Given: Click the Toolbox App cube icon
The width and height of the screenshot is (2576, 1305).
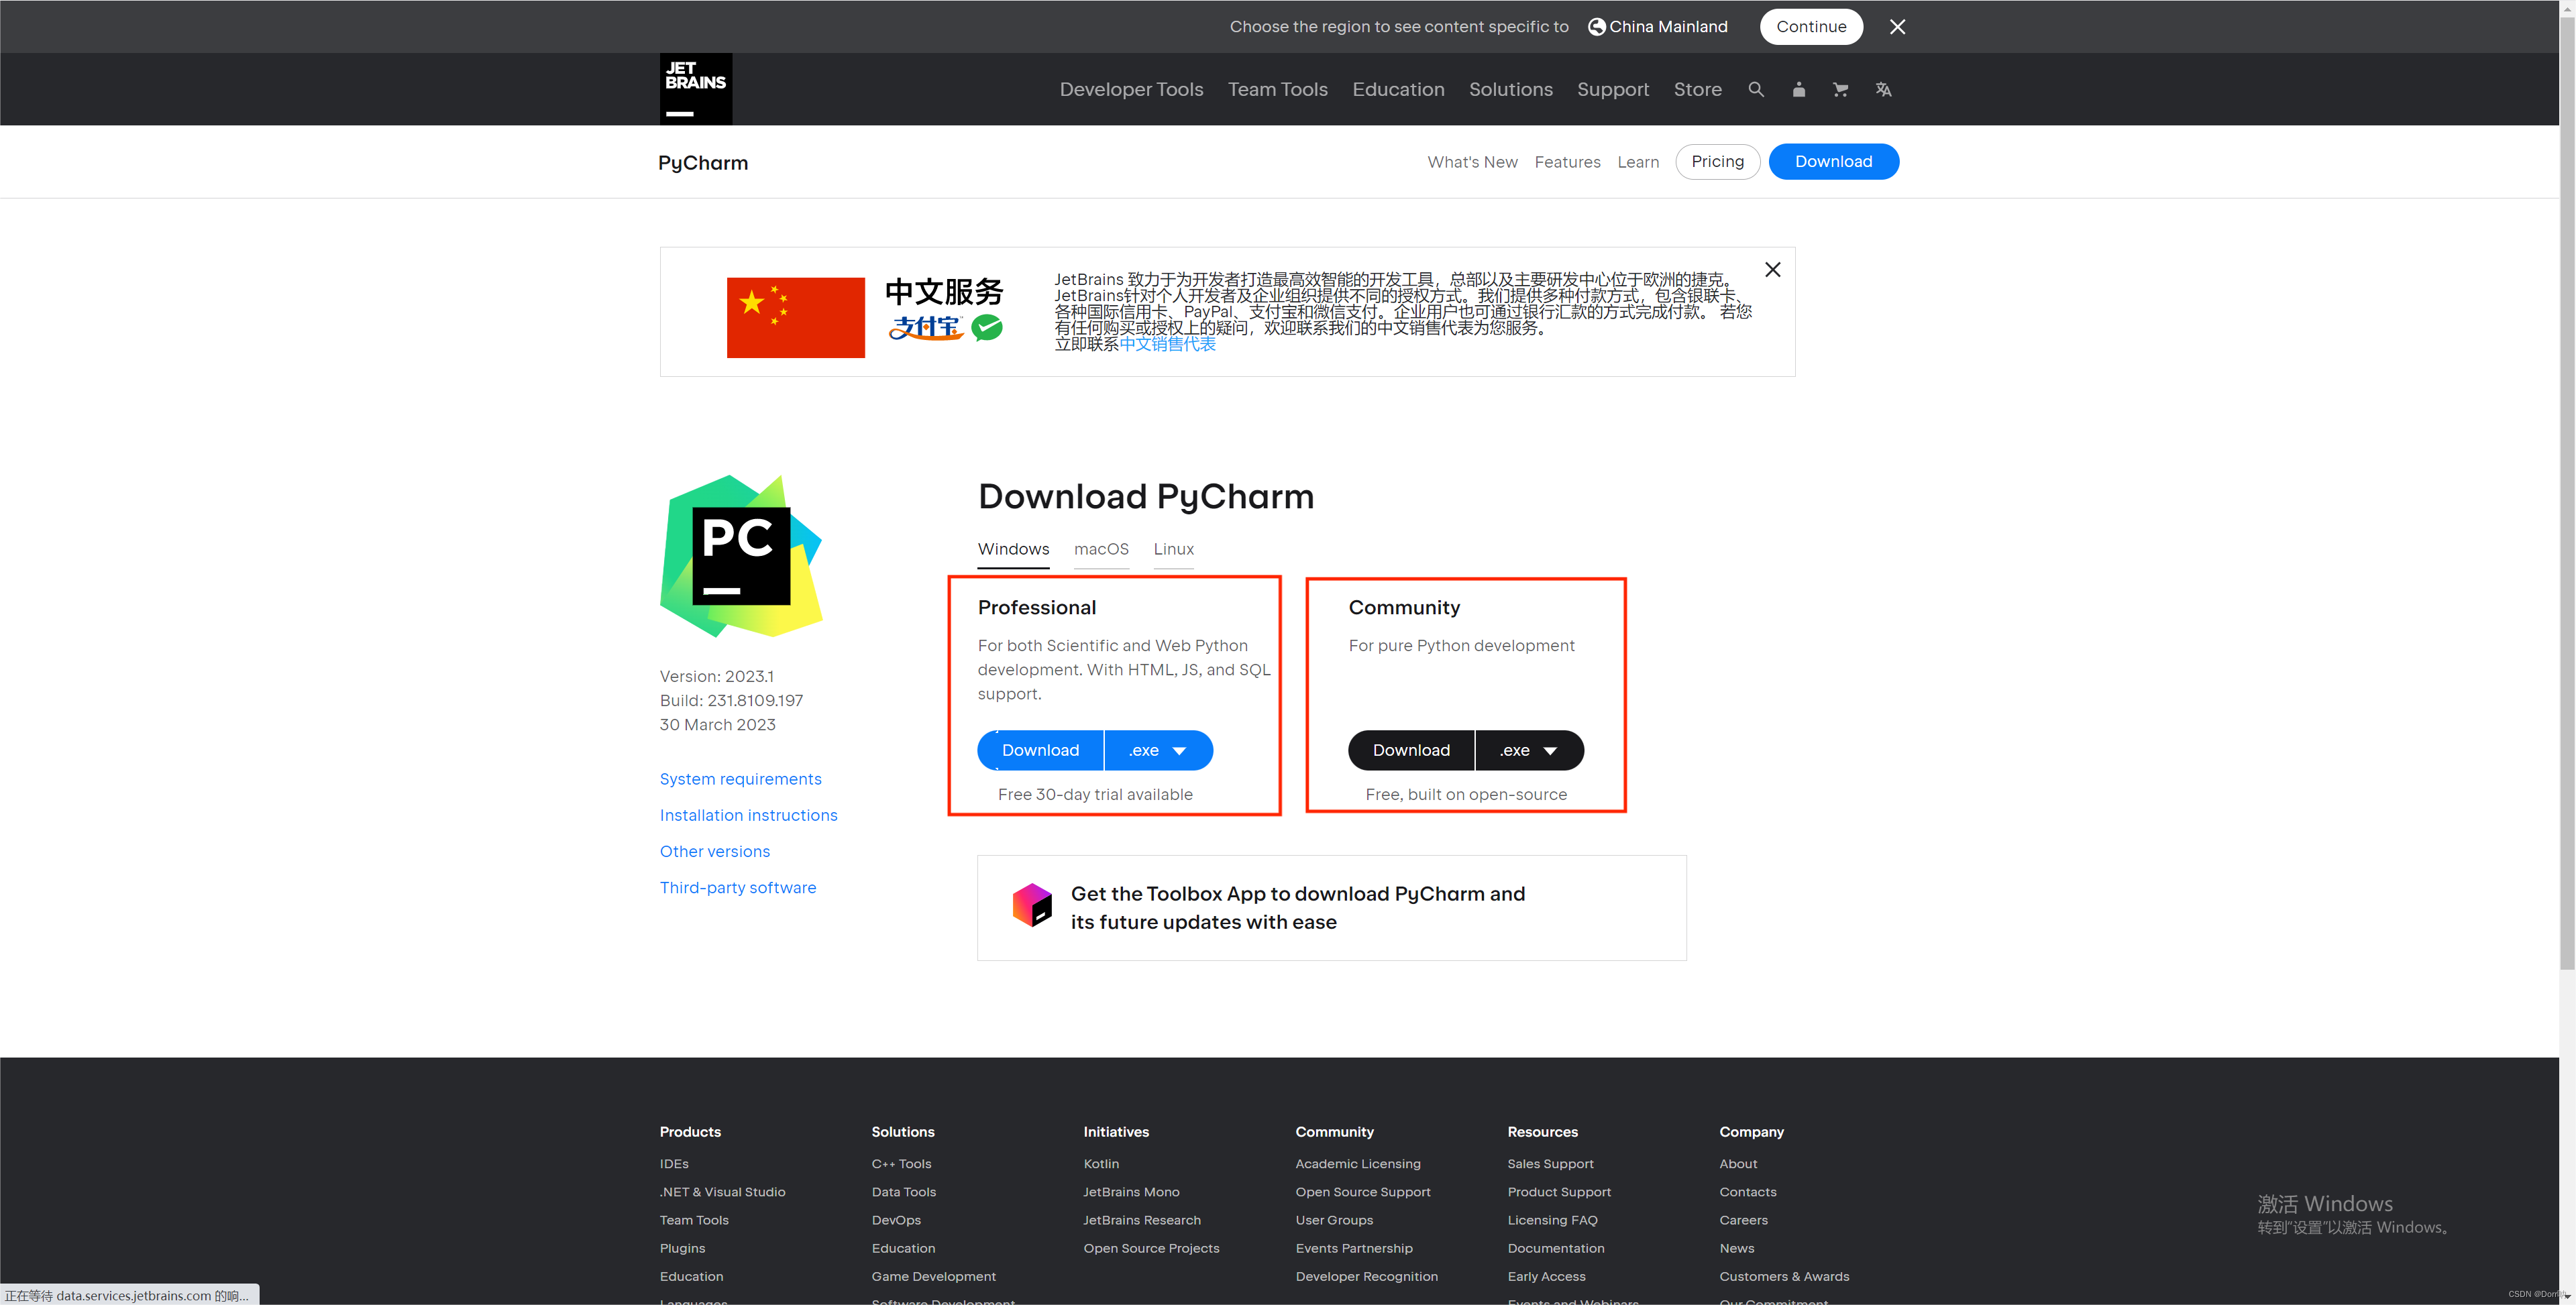Looking at the screenshot, I should (1032, 905).
